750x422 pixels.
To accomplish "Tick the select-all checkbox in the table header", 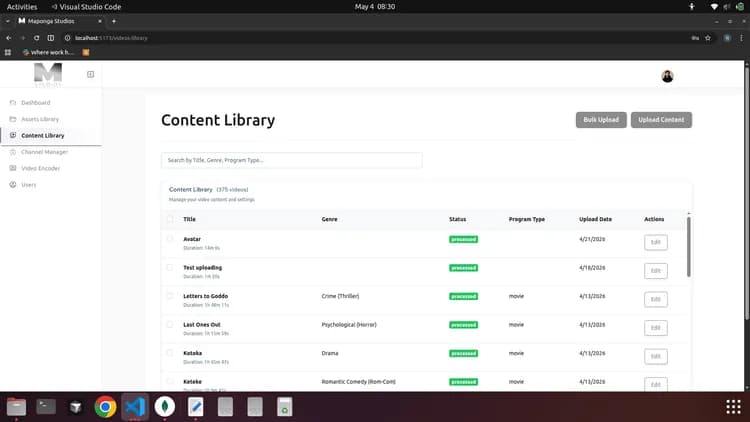I will 170,219.
